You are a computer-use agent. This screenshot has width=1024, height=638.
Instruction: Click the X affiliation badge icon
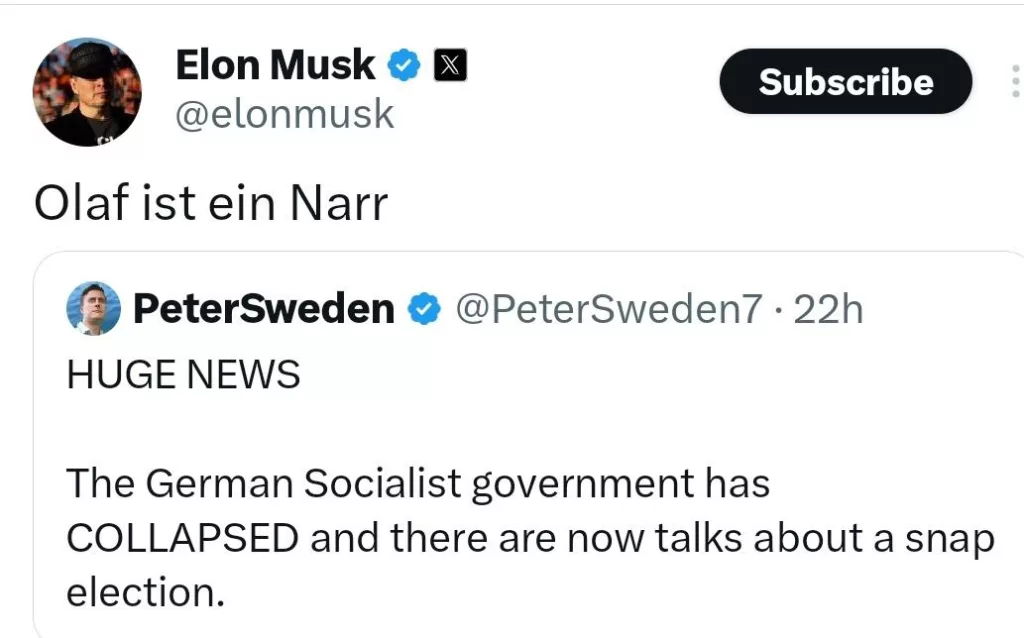pos(451,65)
